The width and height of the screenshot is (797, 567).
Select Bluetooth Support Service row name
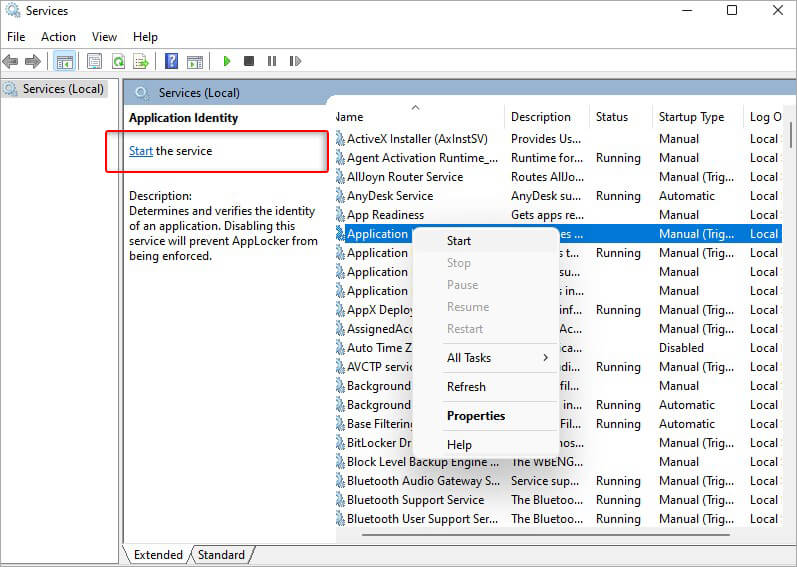[x=415, y=500]
